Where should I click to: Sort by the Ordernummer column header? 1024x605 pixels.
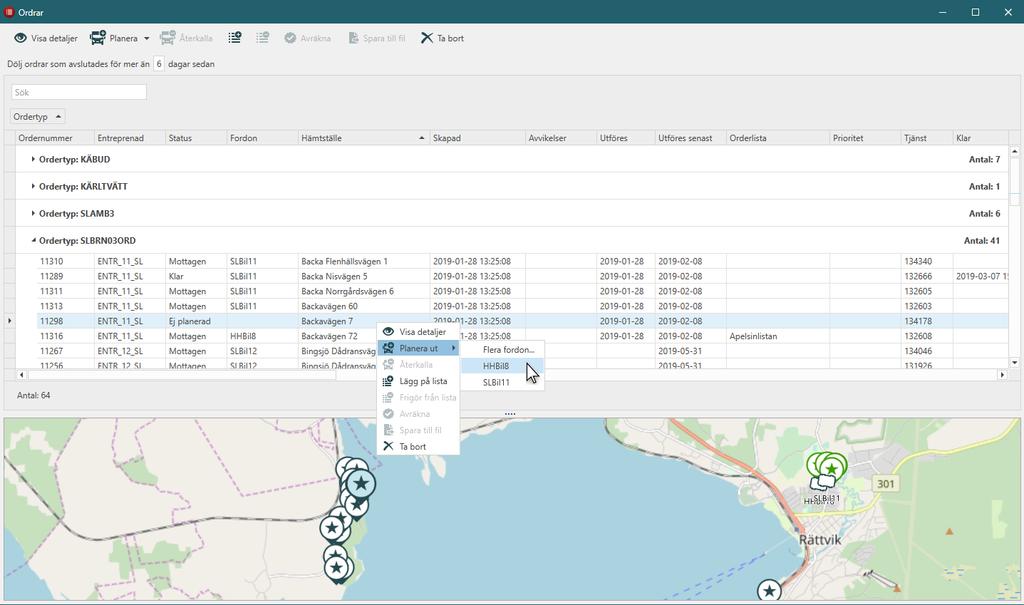click(55, 138)
